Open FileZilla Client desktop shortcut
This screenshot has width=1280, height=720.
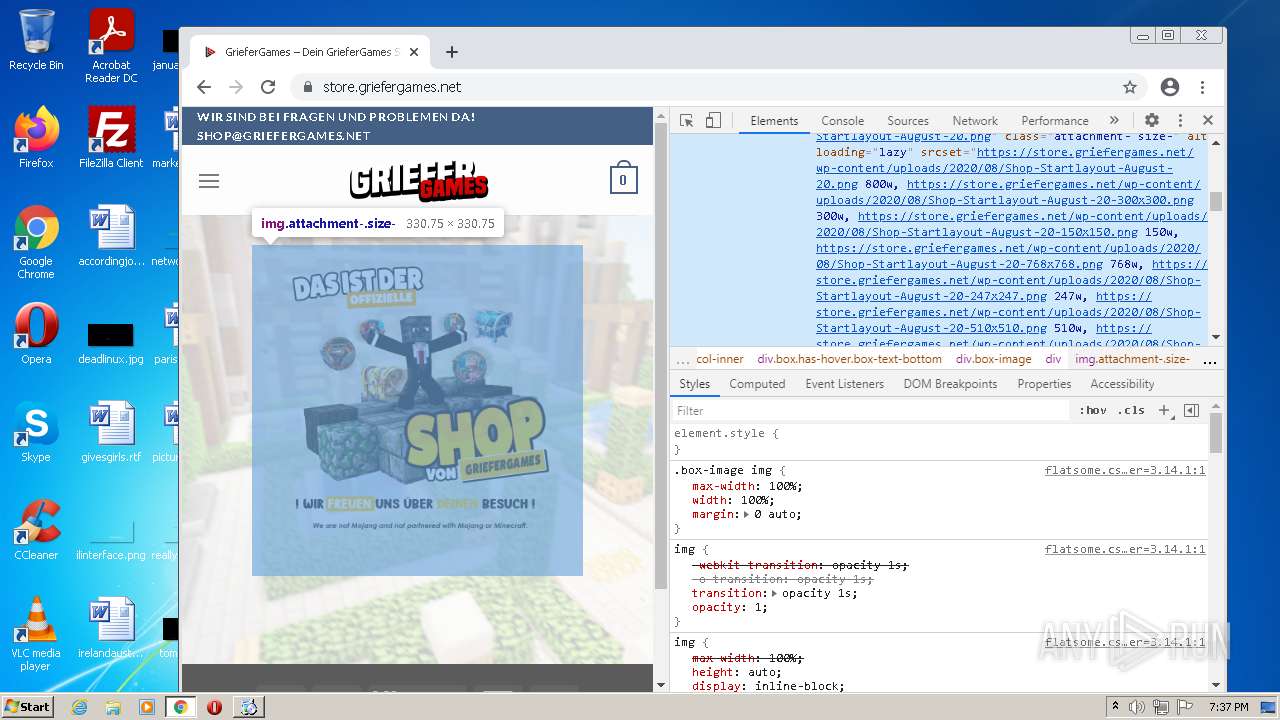(111, 137)
